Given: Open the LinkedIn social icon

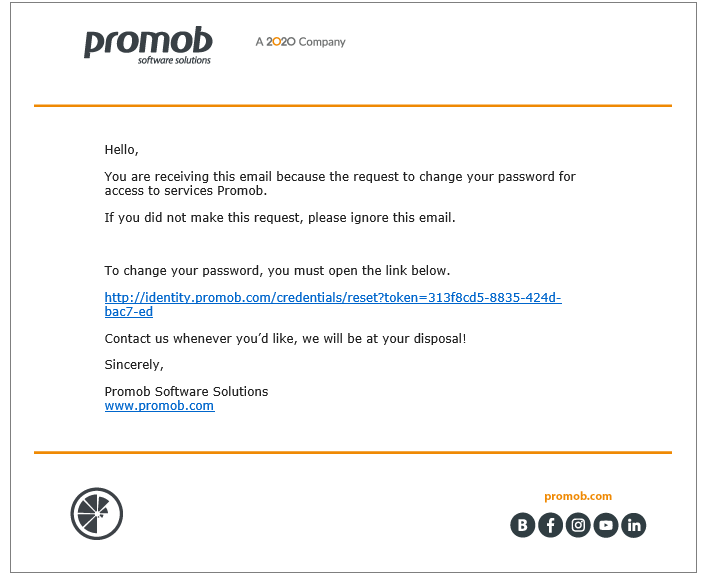Looking at the screenshot, I should [x=634, y=525].
